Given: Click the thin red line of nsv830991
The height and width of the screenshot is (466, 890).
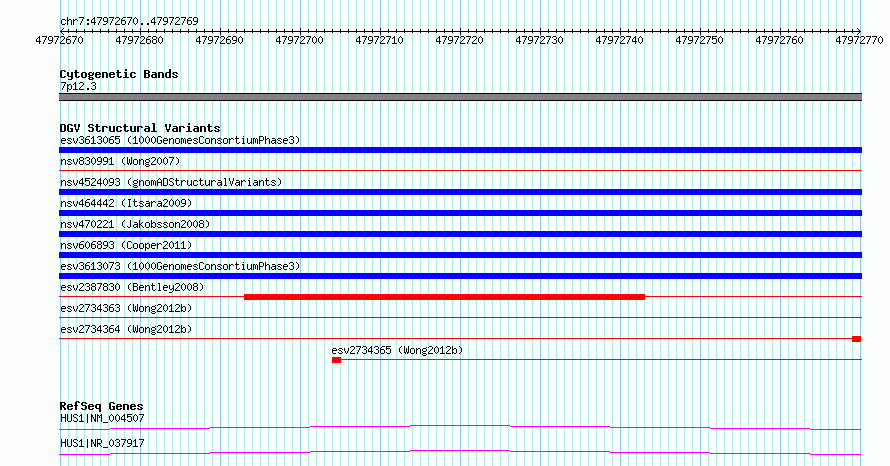Looking at the screenshot, I should (x=460, y=171).
